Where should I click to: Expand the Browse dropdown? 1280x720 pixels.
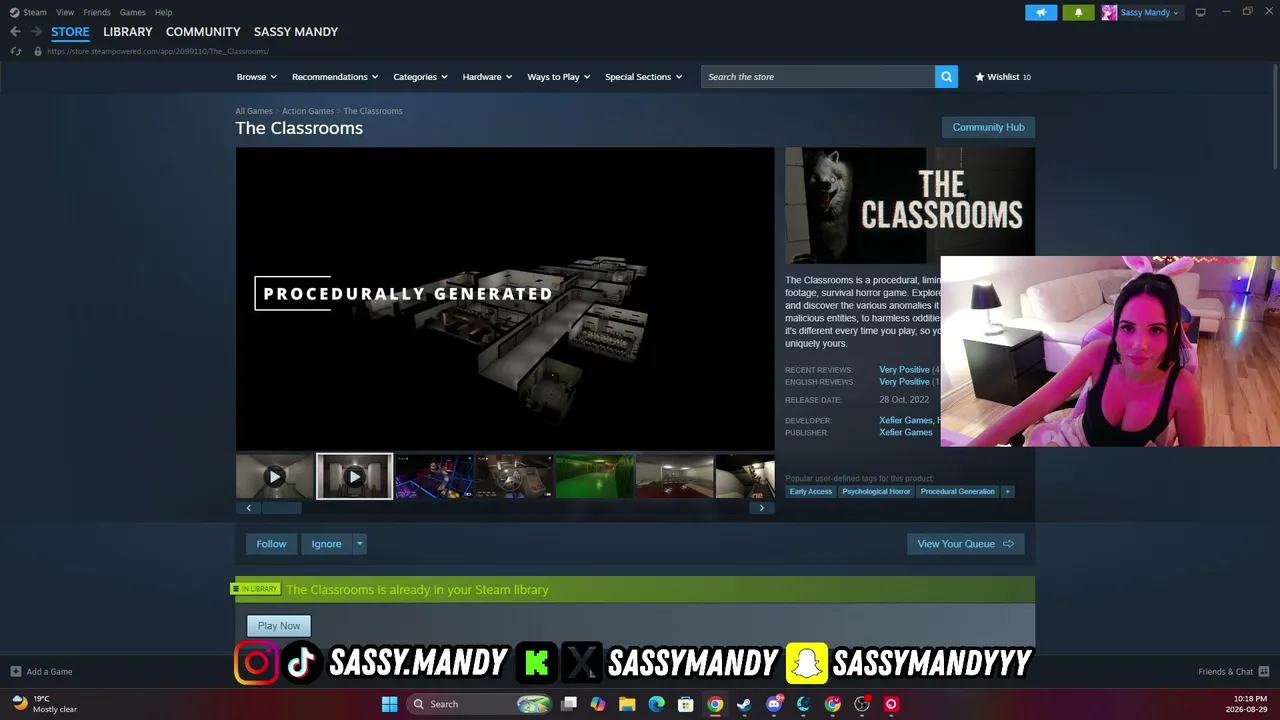tap(257, 77)
